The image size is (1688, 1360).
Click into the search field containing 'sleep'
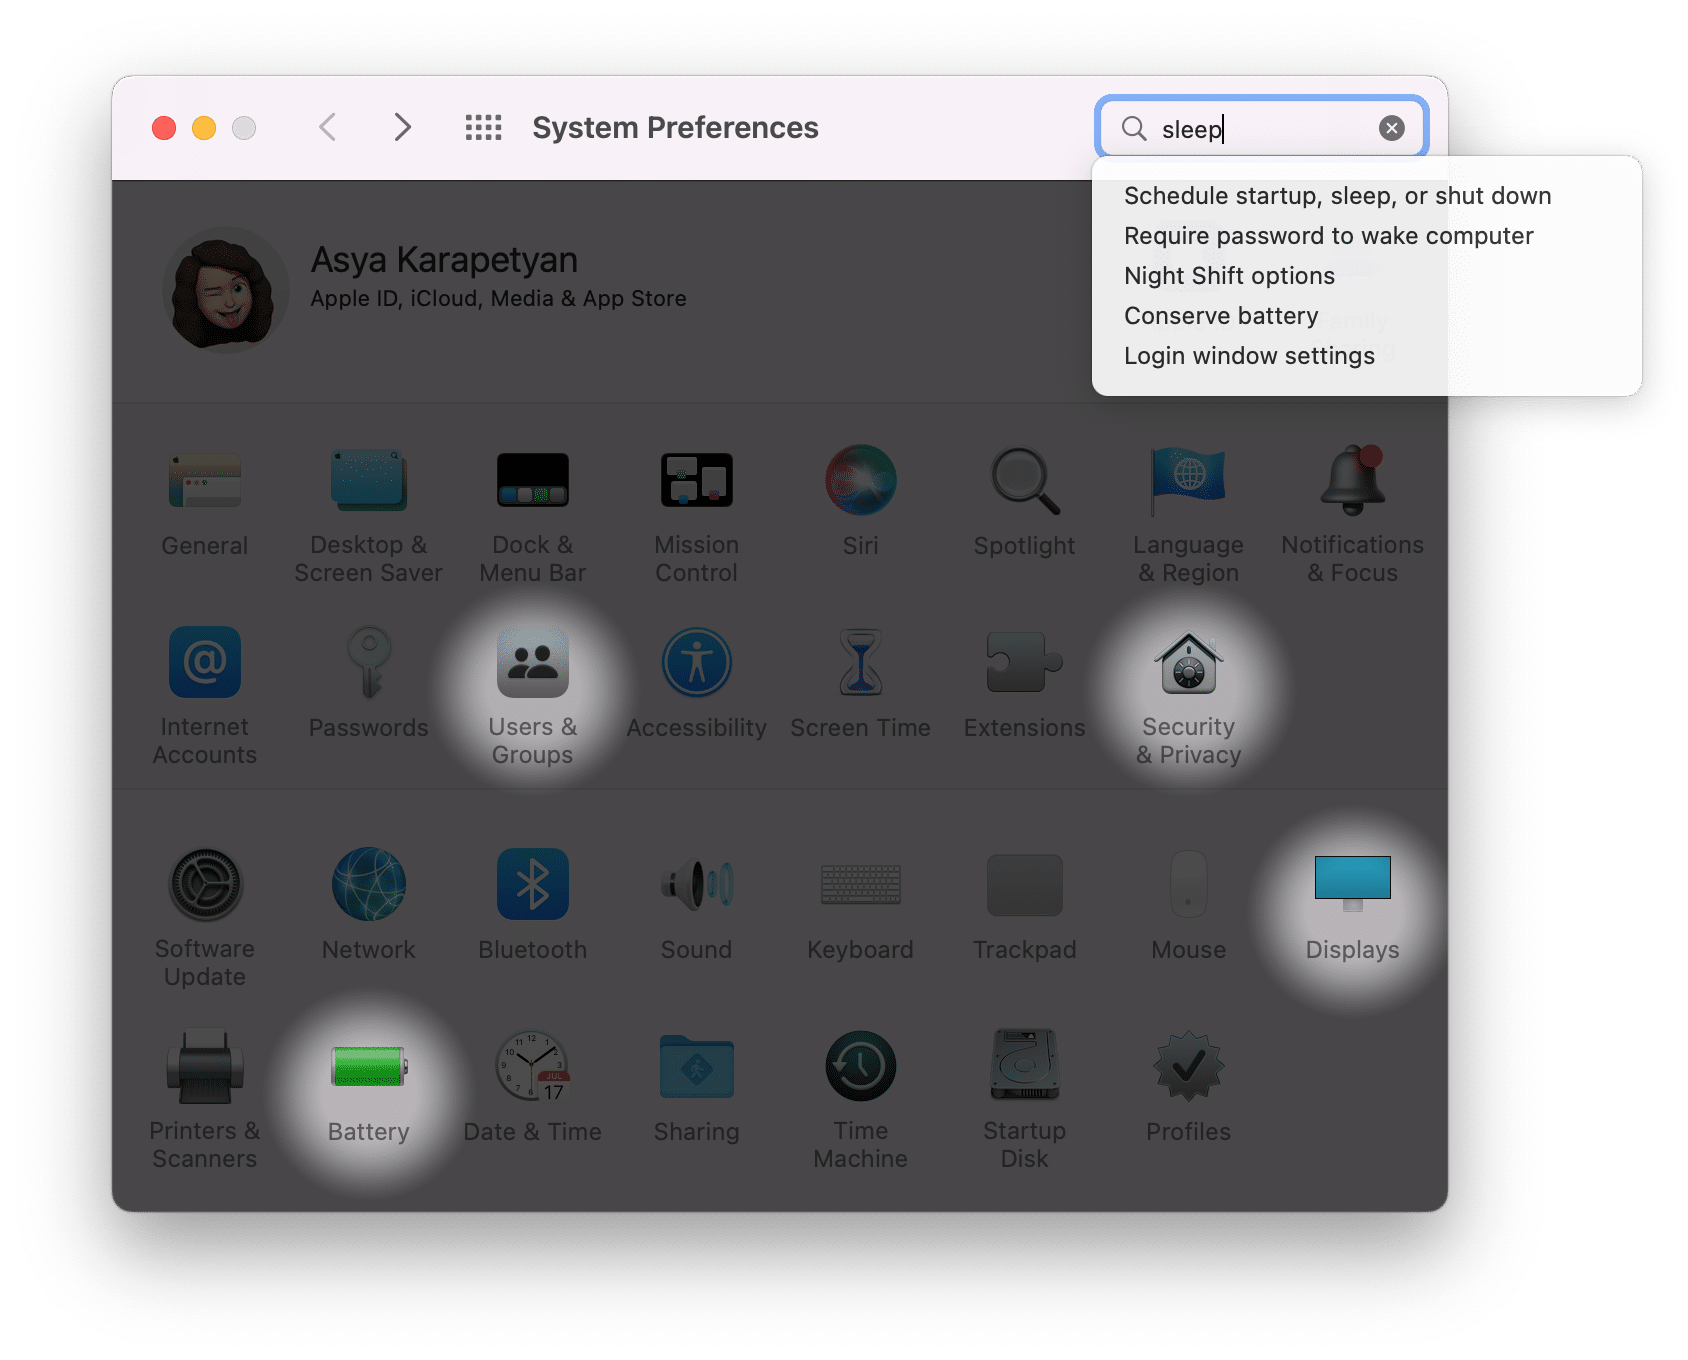click(1262, 128)
